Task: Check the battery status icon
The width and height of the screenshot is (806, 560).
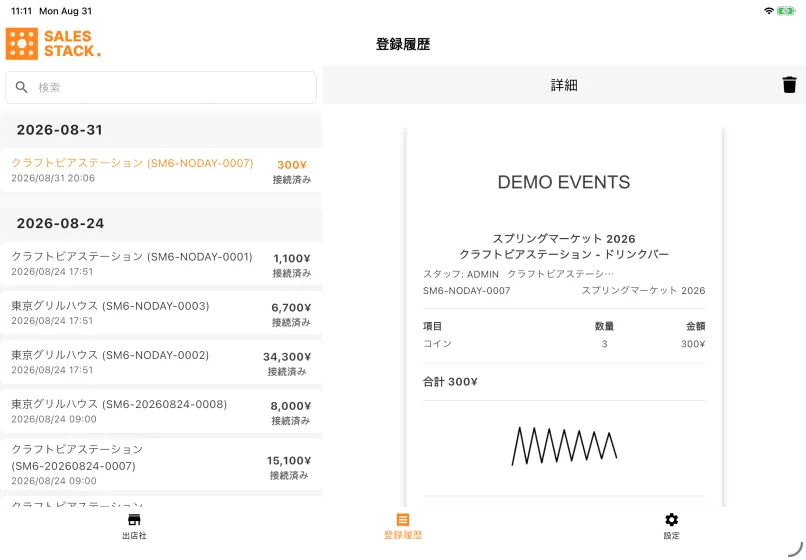Action: [786, 11]
